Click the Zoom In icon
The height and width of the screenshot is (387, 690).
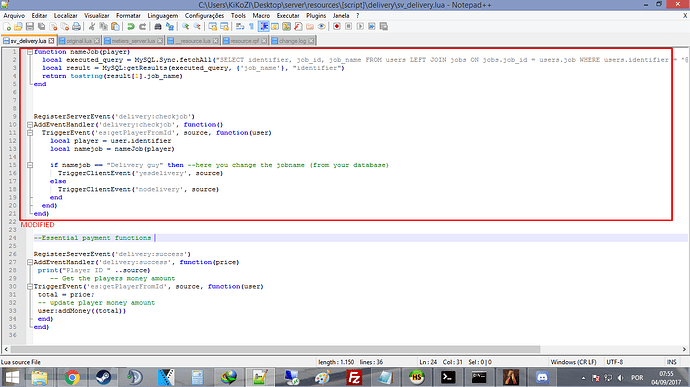coord(185,26)
